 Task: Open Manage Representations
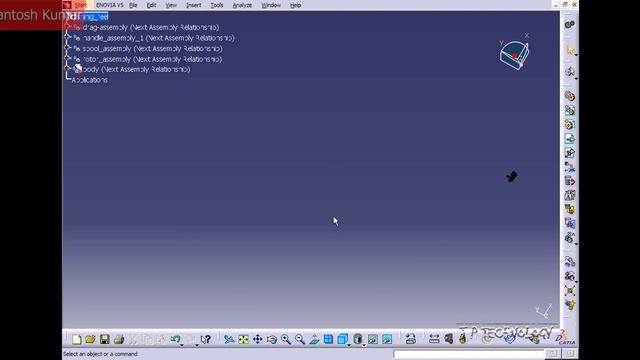pyautogui.click(x=570, y=223)
